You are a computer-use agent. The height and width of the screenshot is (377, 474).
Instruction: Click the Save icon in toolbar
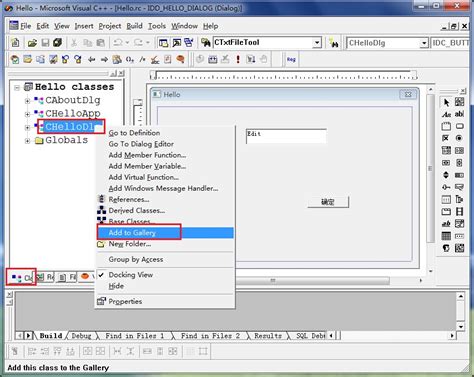pyautogui.click(x=45, y=43)
